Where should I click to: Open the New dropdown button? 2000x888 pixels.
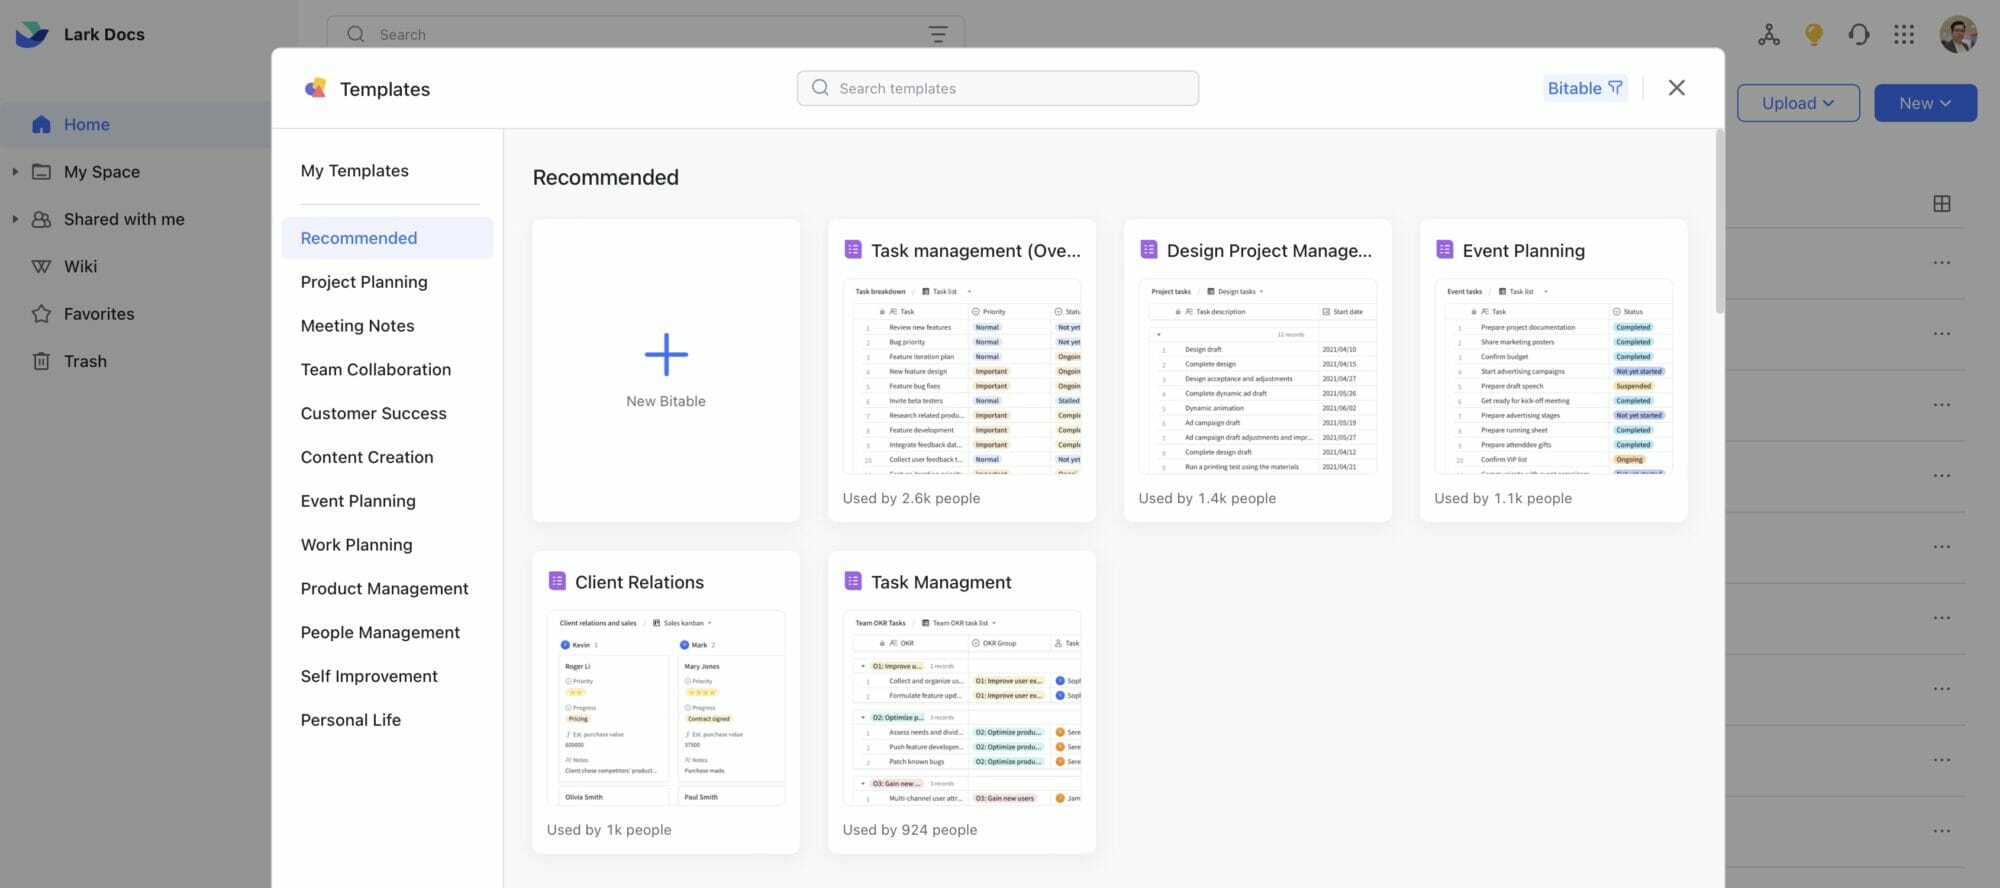[1925, 103]
